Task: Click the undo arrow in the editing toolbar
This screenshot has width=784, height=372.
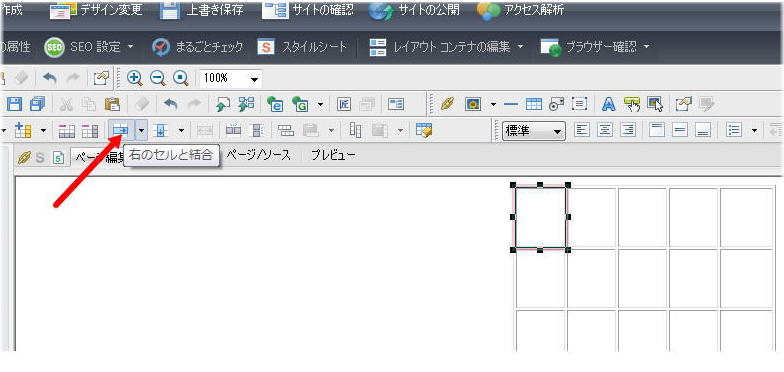Action: (171, 104)
